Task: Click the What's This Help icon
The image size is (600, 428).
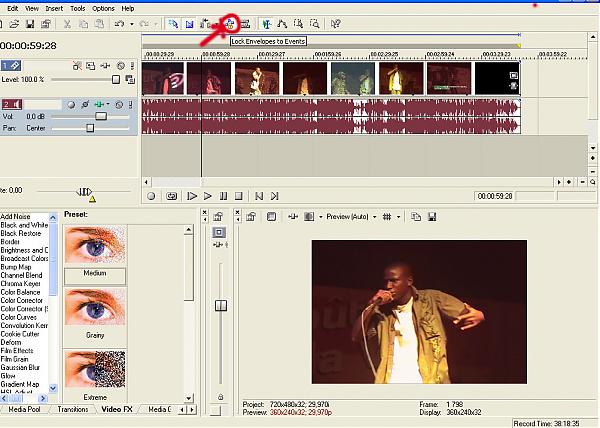Action: pyautogui.click(x=336, y=24)
